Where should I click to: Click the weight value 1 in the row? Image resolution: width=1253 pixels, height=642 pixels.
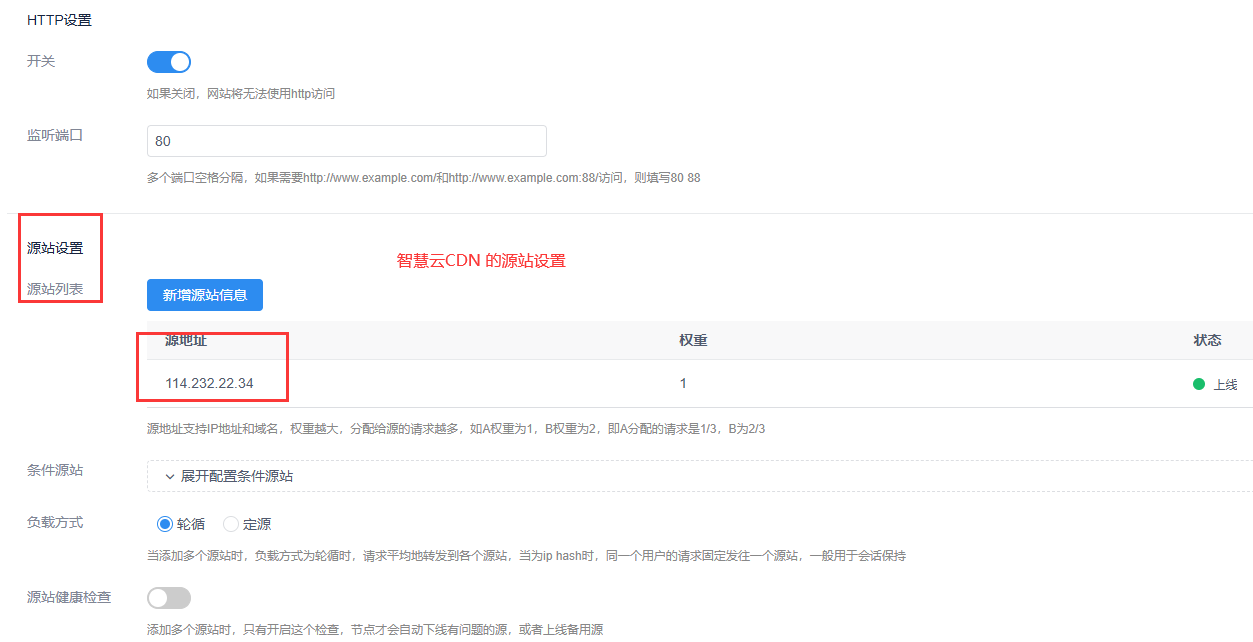(683, 384)
